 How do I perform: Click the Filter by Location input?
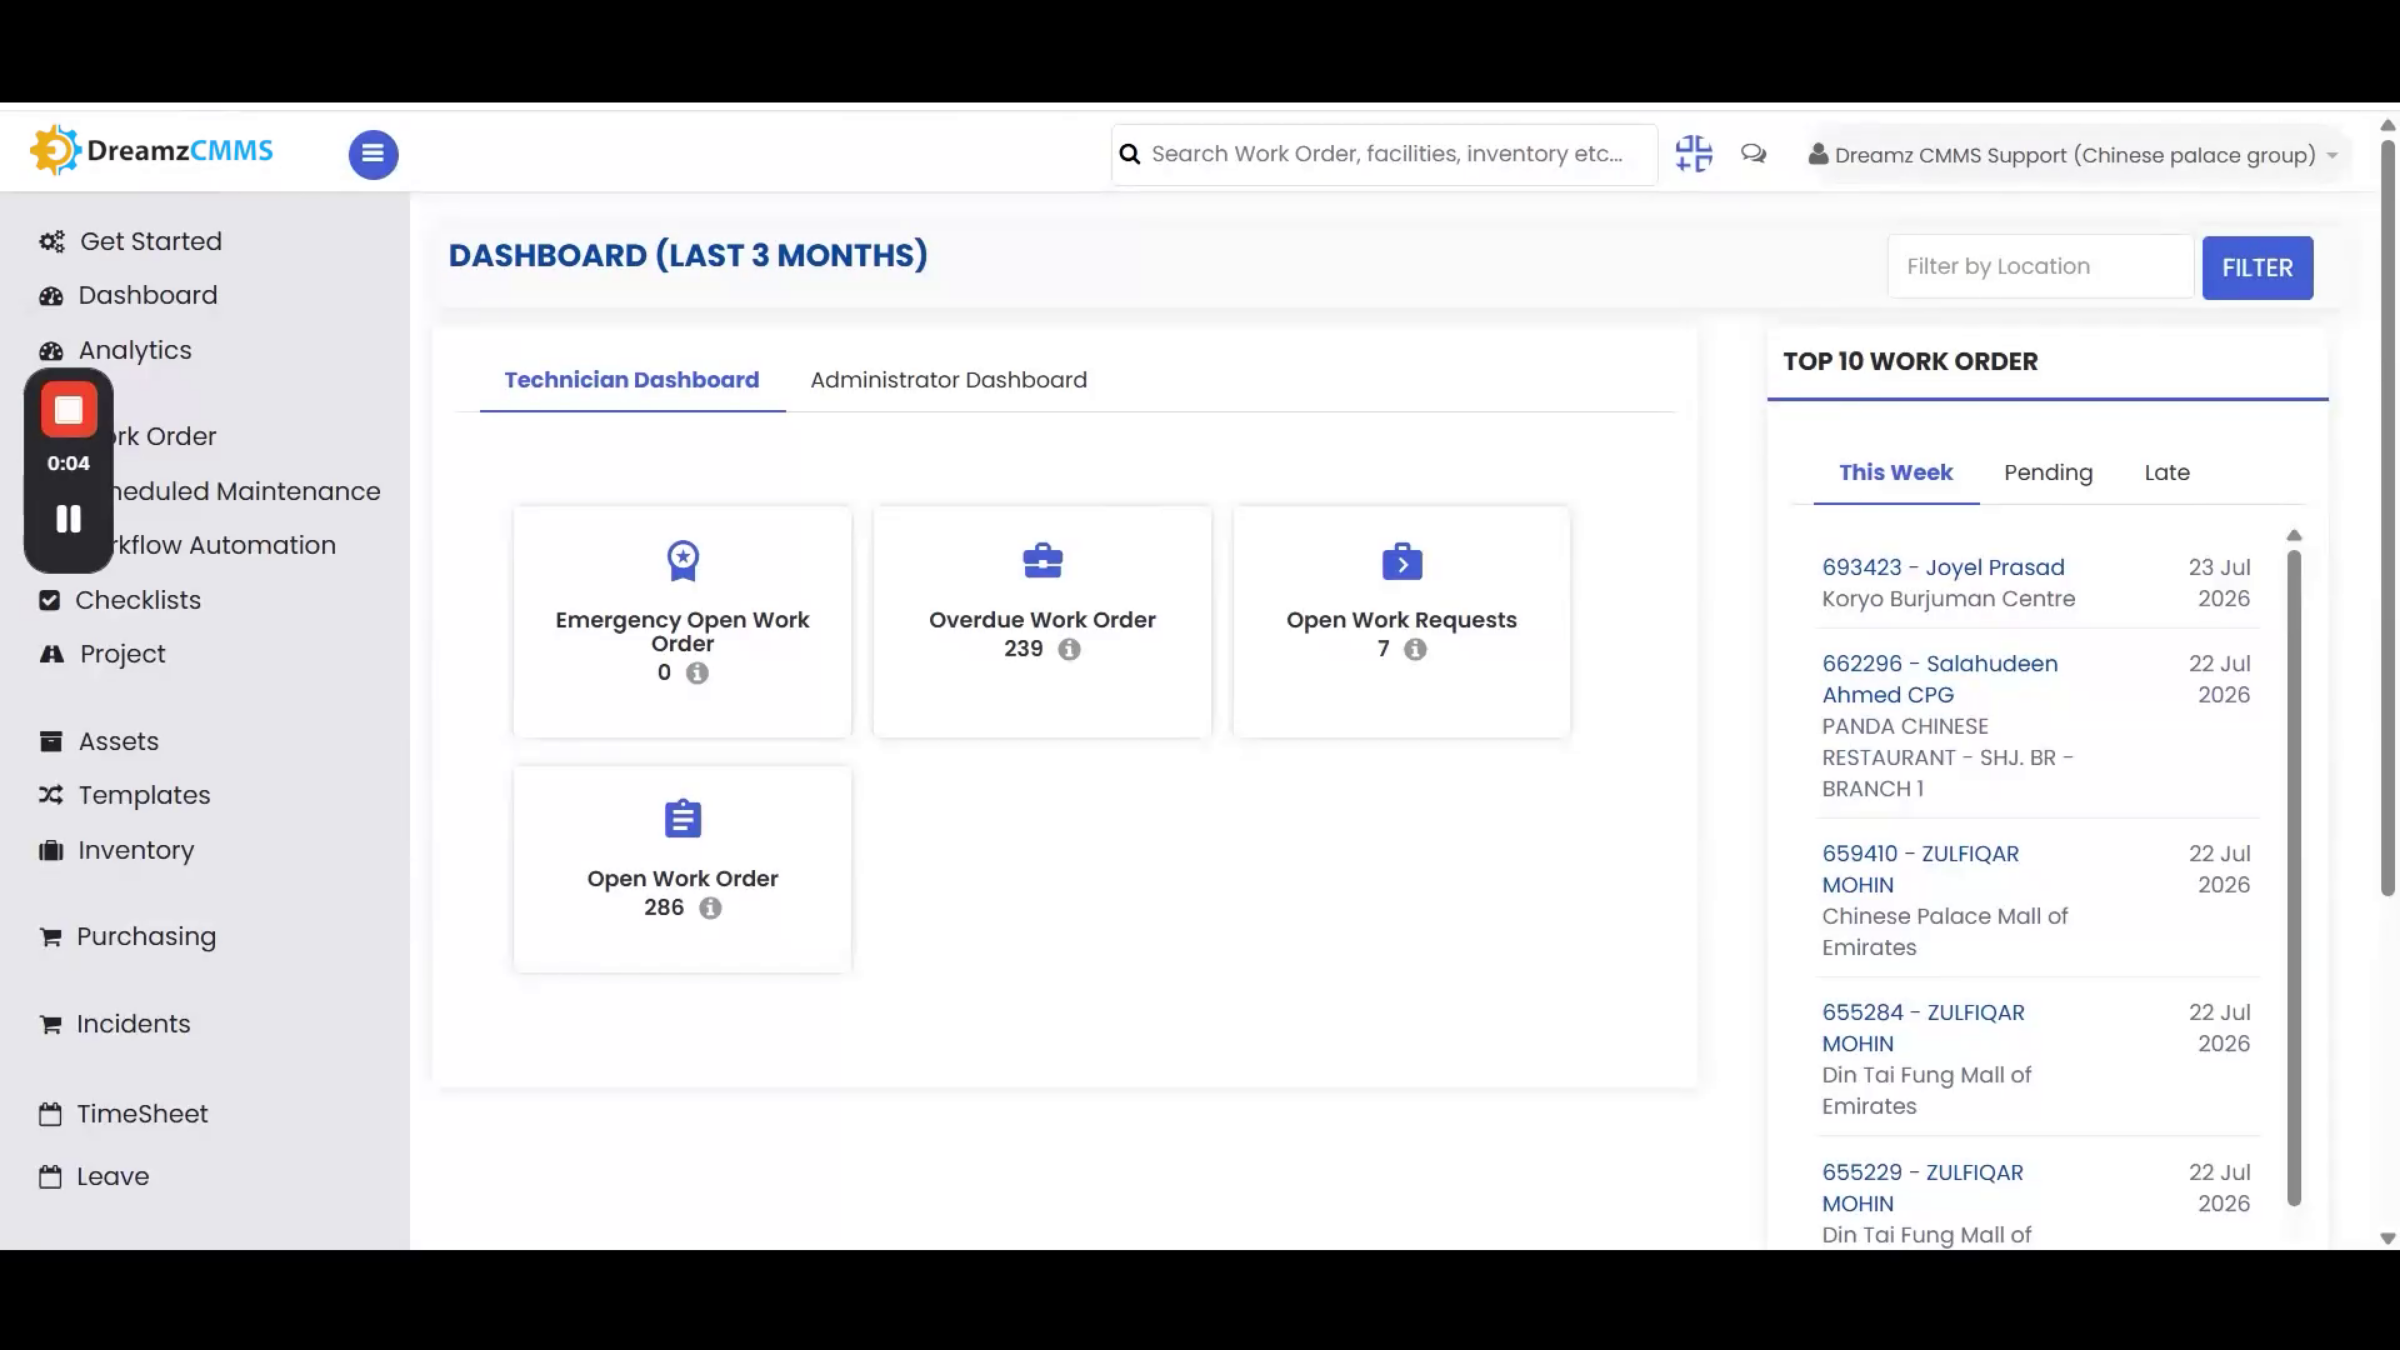pos(2040,266)
